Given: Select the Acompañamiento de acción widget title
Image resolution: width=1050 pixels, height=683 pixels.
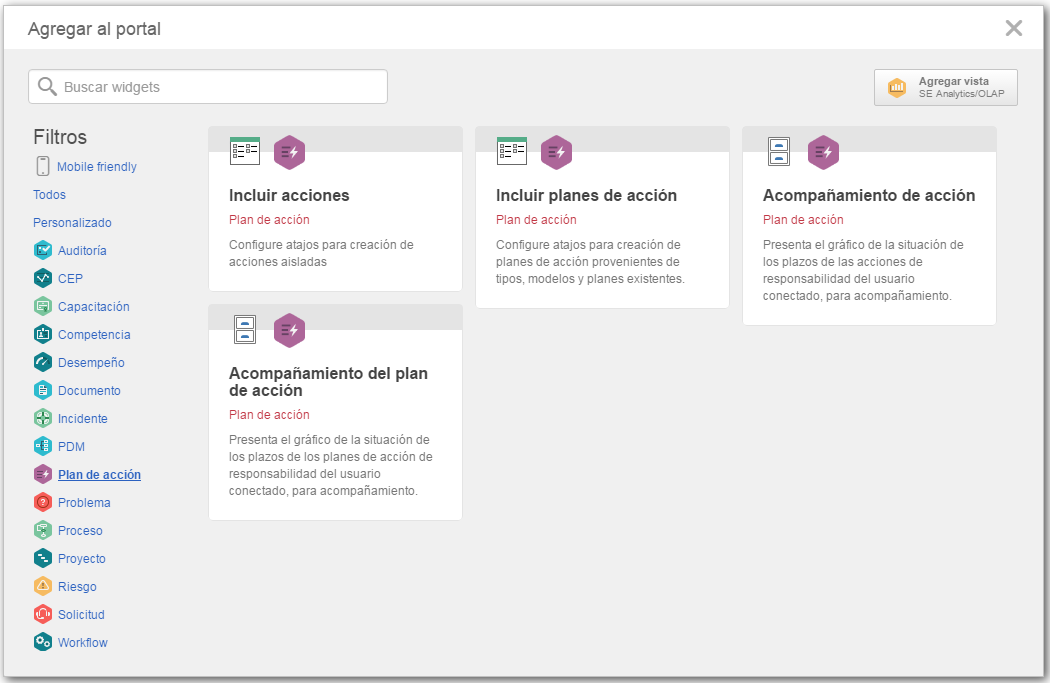Looking at the screenshot, I should 869,196.
